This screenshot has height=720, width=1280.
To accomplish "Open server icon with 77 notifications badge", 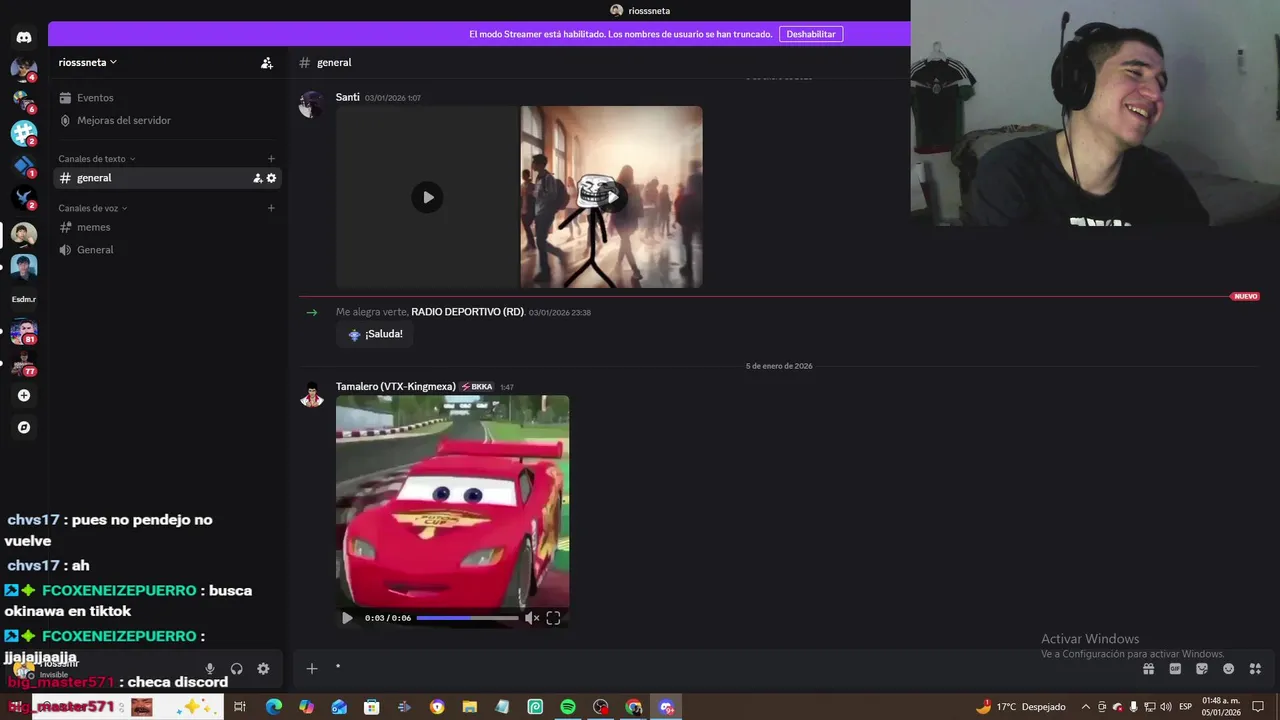I will tap(24, 364).
